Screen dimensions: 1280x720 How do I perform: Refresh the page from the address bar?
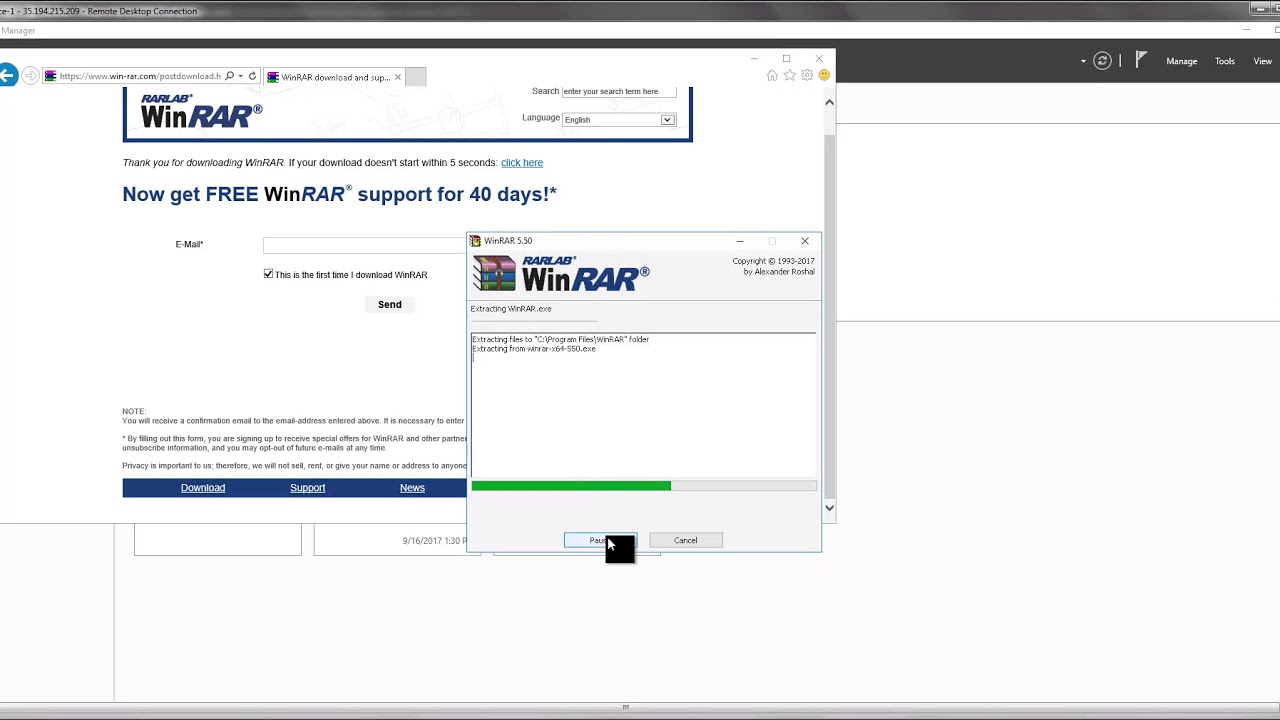tap(252, 76)
